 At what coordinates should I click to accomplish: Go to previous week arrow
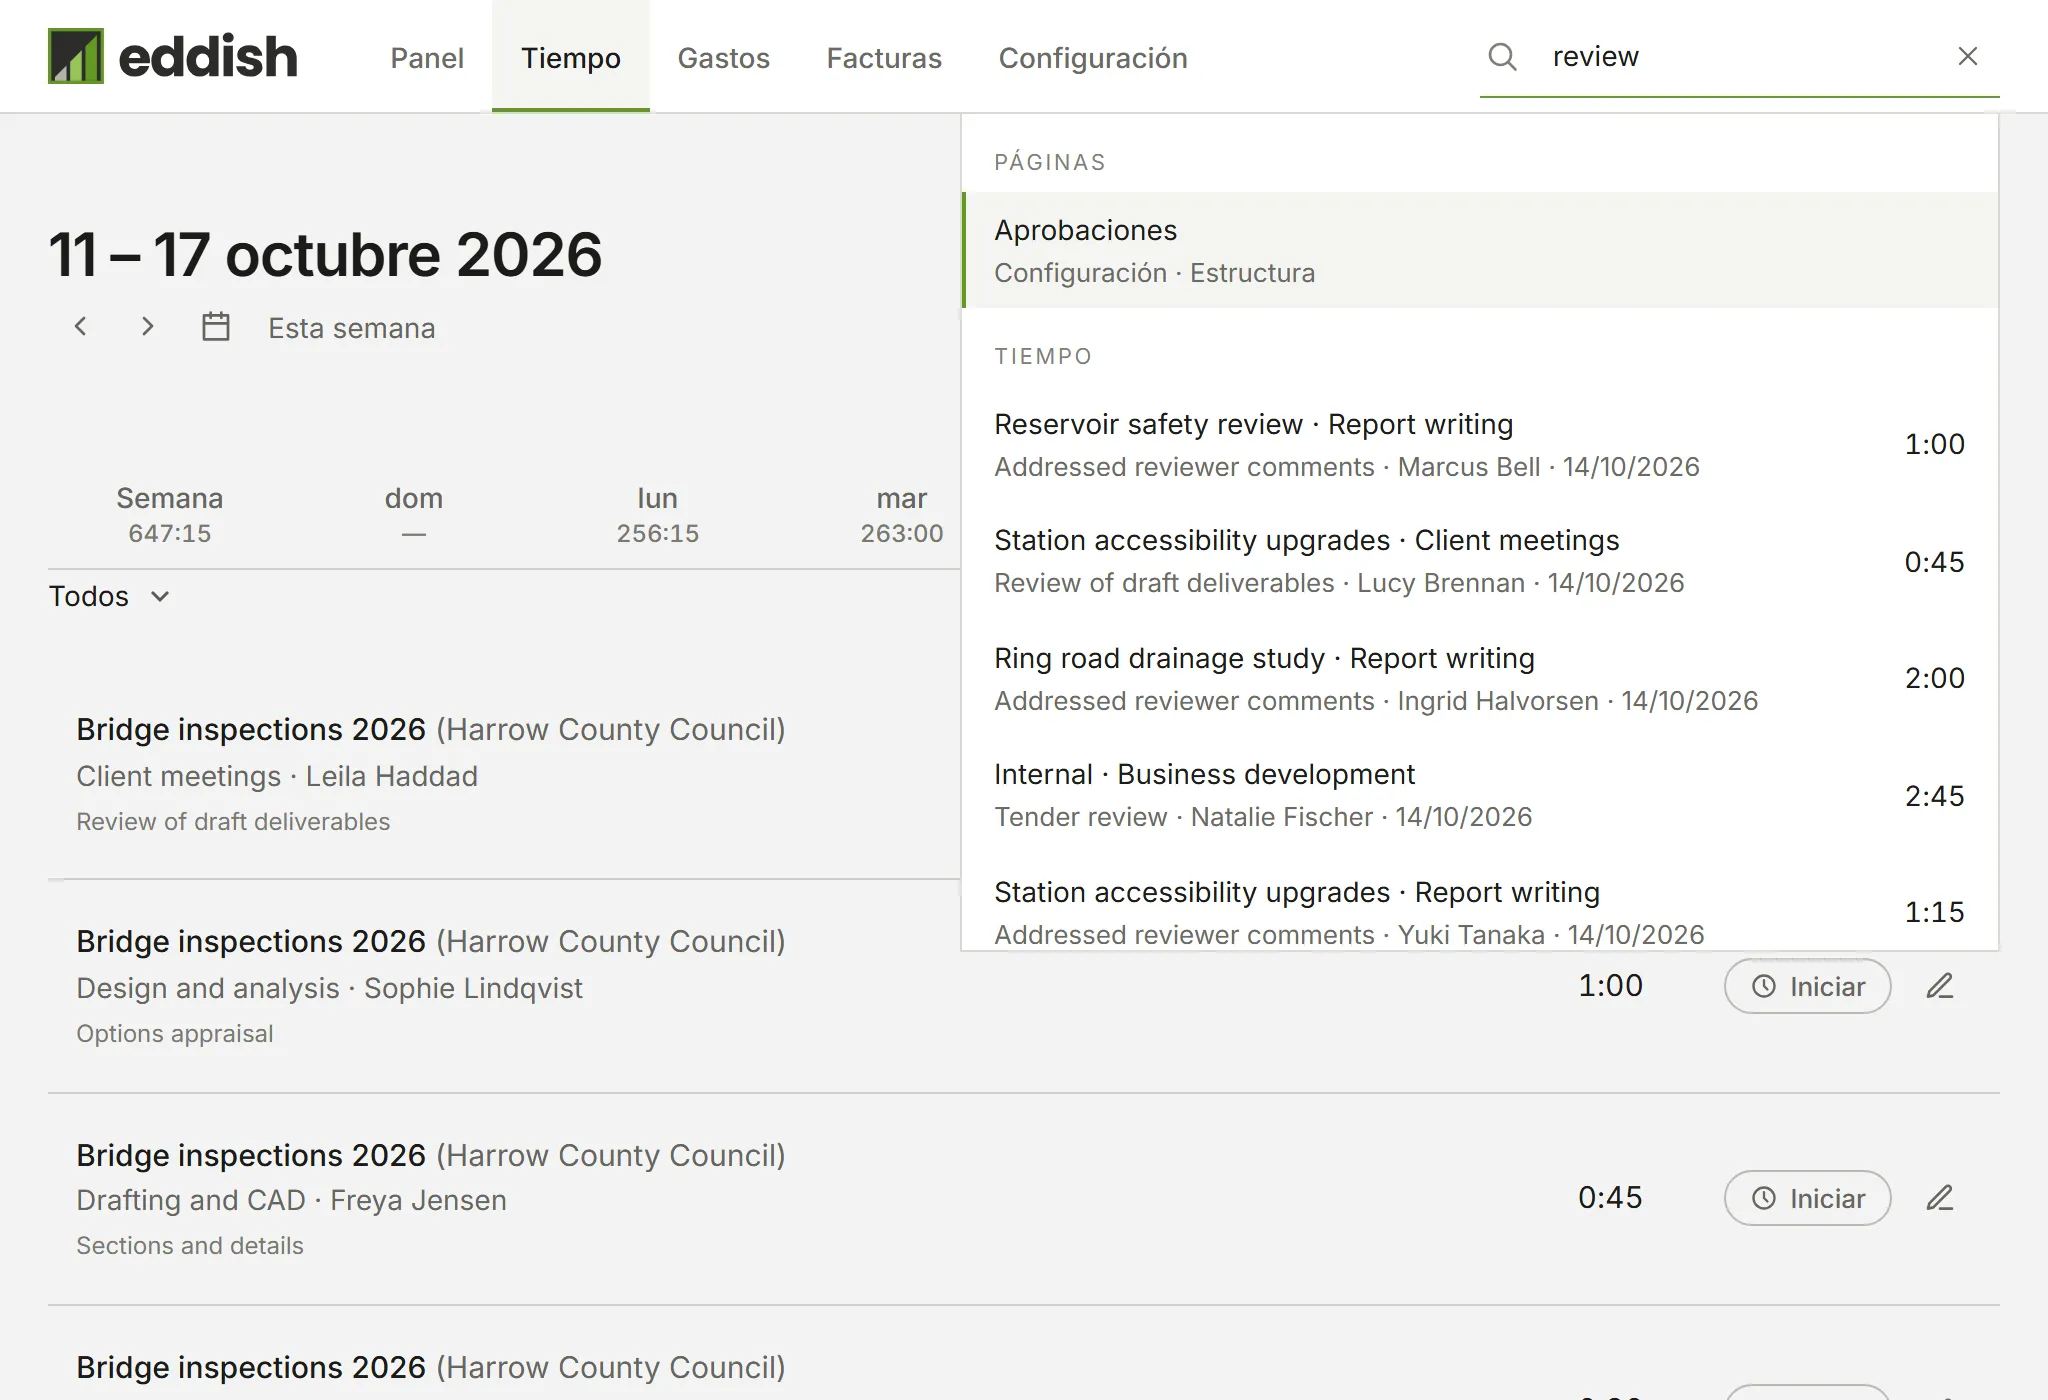pos(81,327)
